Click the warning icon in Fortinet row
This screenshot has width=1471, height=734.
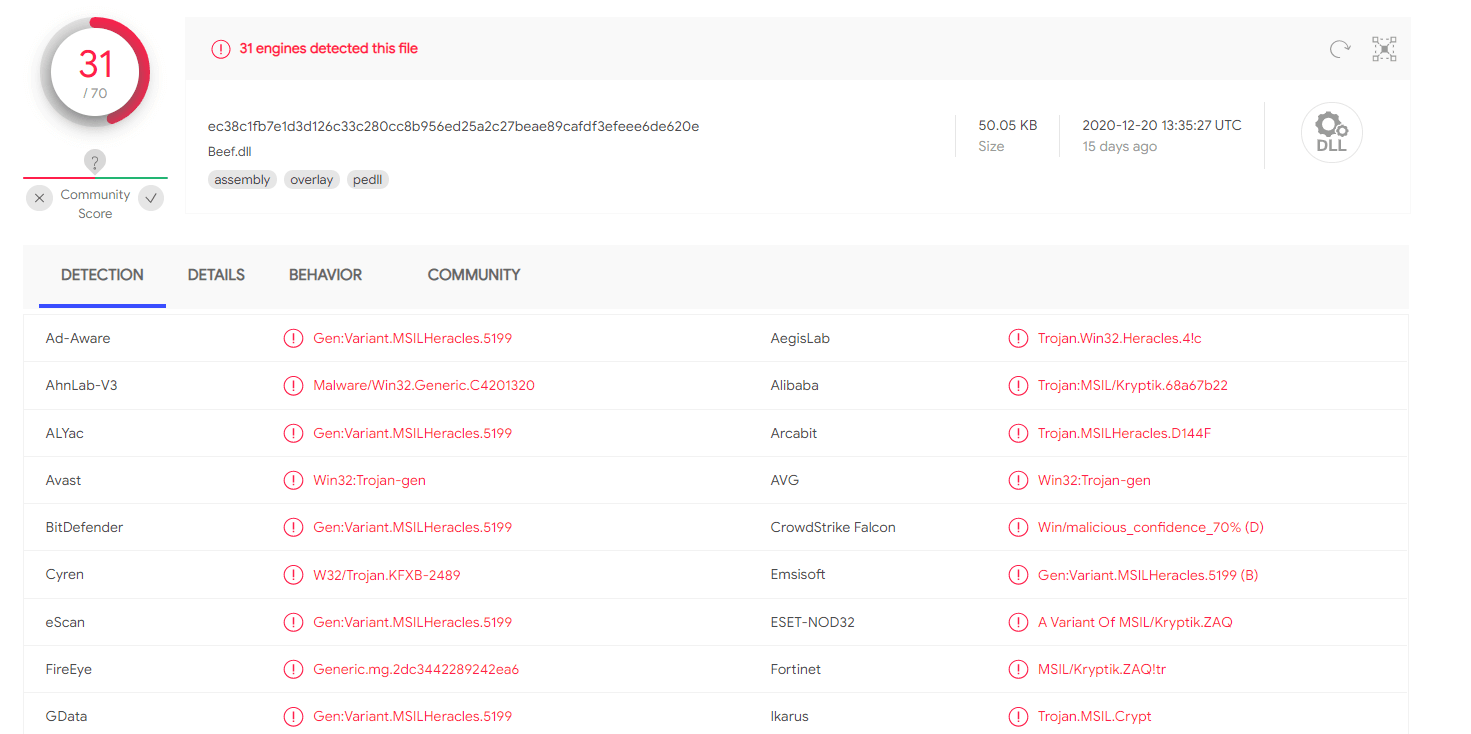[1018, 669]
